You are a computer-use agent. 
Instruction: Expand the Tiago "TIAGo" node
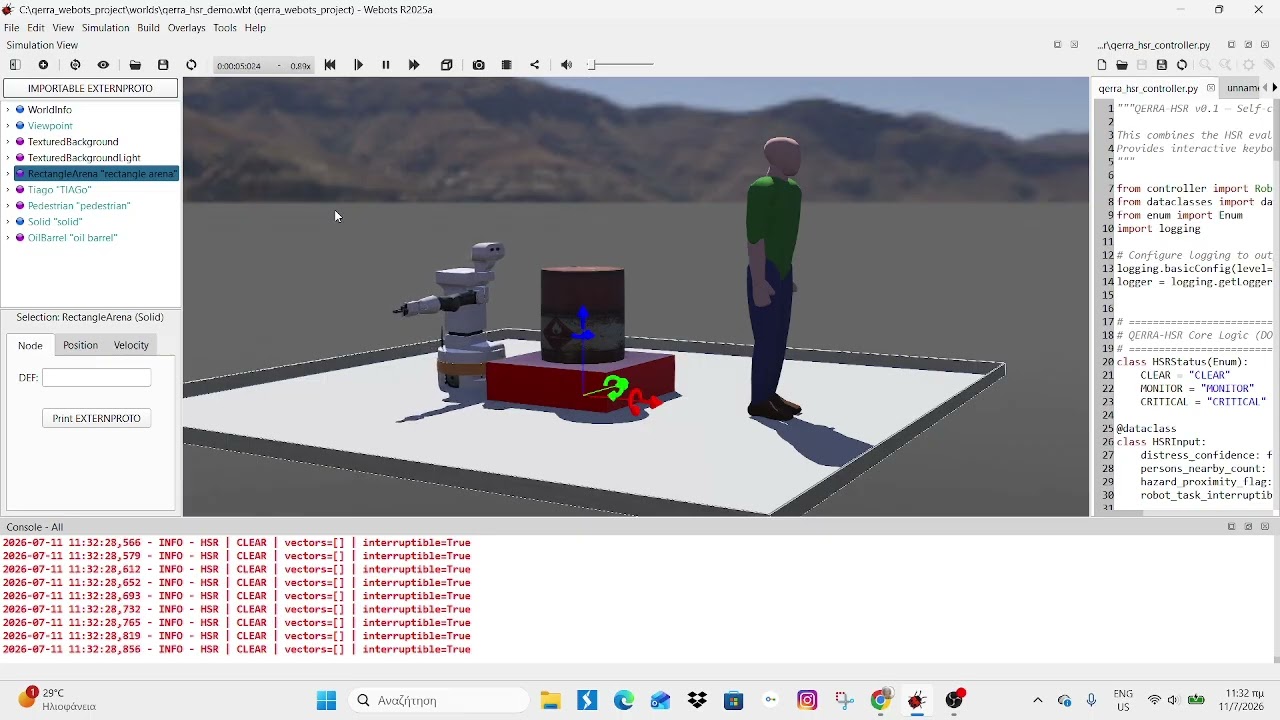tap(8, 190)
